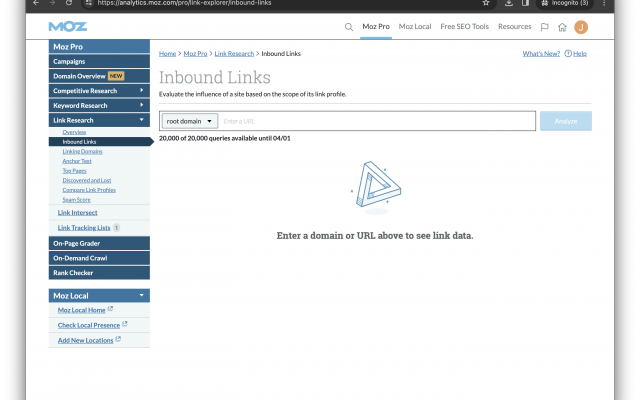The image size is (640, 400).
Task: Bookmark page with the star icon
Action: click(486, 3)
